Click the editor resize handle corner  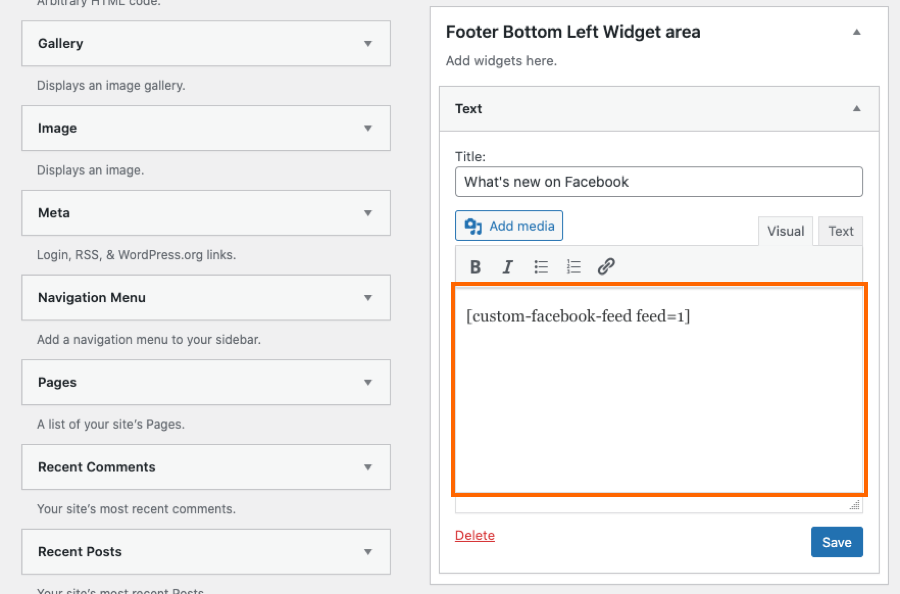click(855, 505)
